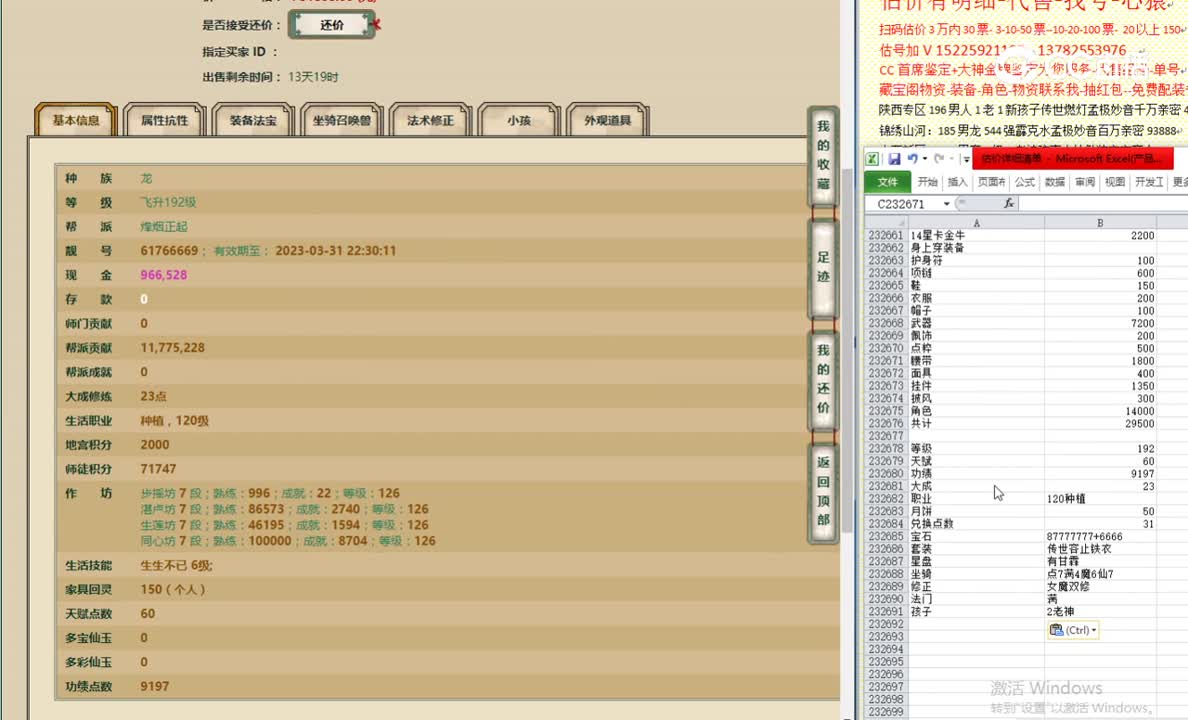1188x720 pixels.
Task: Click cell with value 14000
Action: (x=1100, y=411)
